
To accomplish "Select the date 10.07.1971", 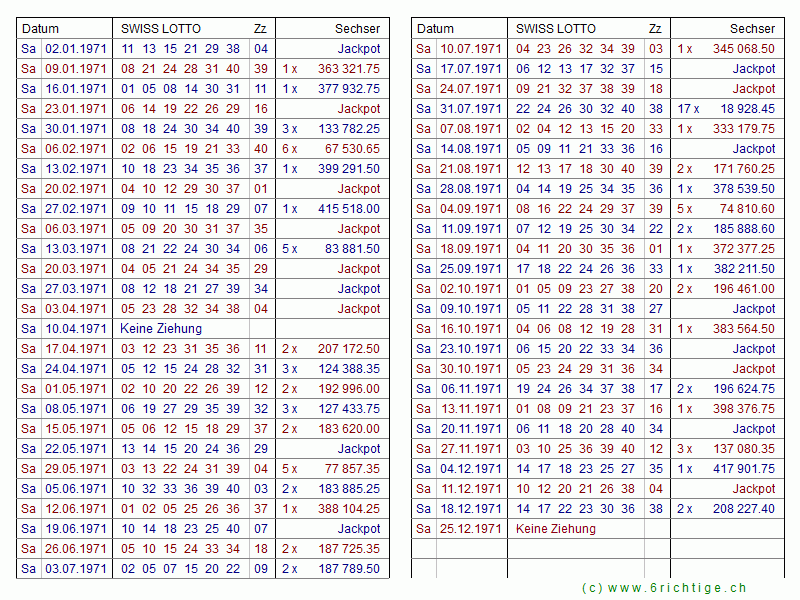I will click(x=471, y=49).
